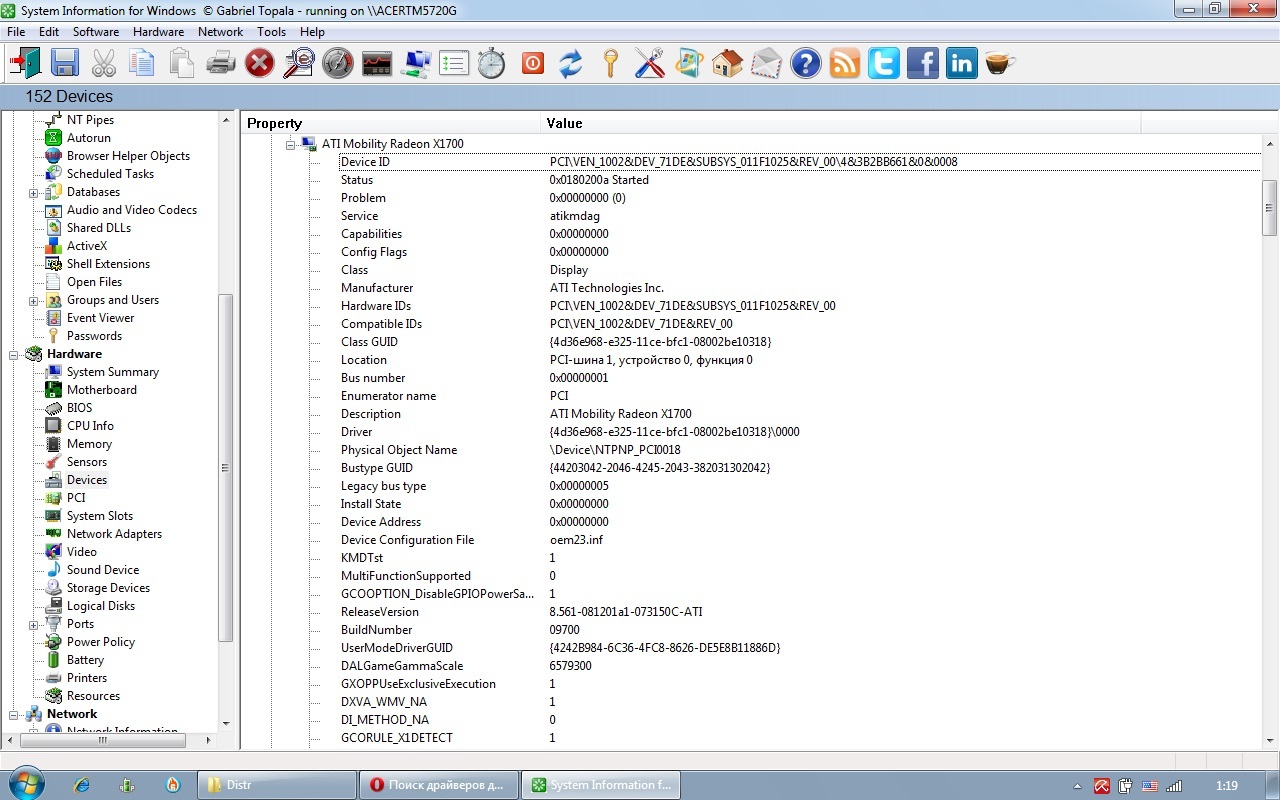Click tree pane scroll-down arrow

225,724
